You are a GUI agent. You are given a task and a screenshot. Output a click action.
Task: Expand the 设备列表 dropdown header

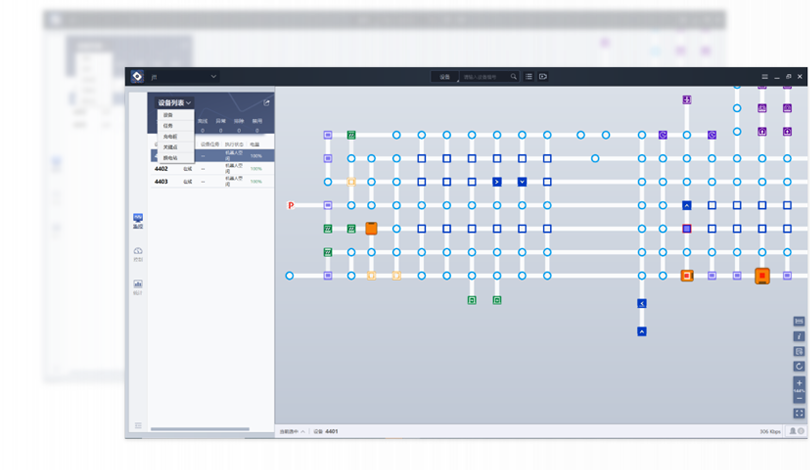pyautogui.click(x=174, y=102)
